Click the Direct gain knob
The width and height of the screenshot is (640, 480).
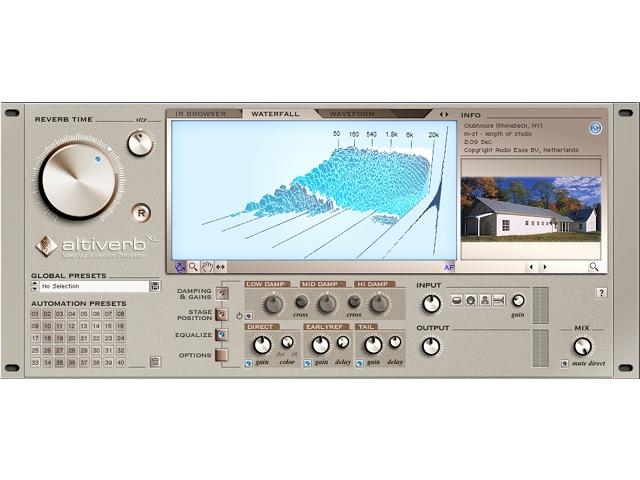pos(262,345)
